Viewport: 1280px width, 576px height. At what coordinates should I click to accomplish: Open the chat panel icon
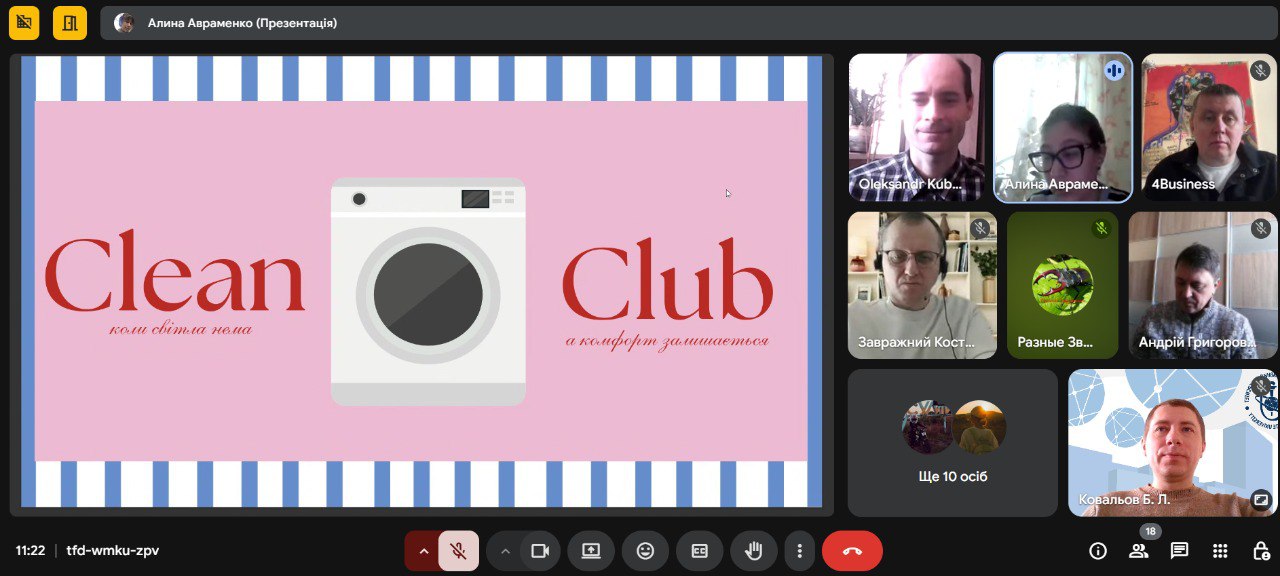[x=1179, y=551]
